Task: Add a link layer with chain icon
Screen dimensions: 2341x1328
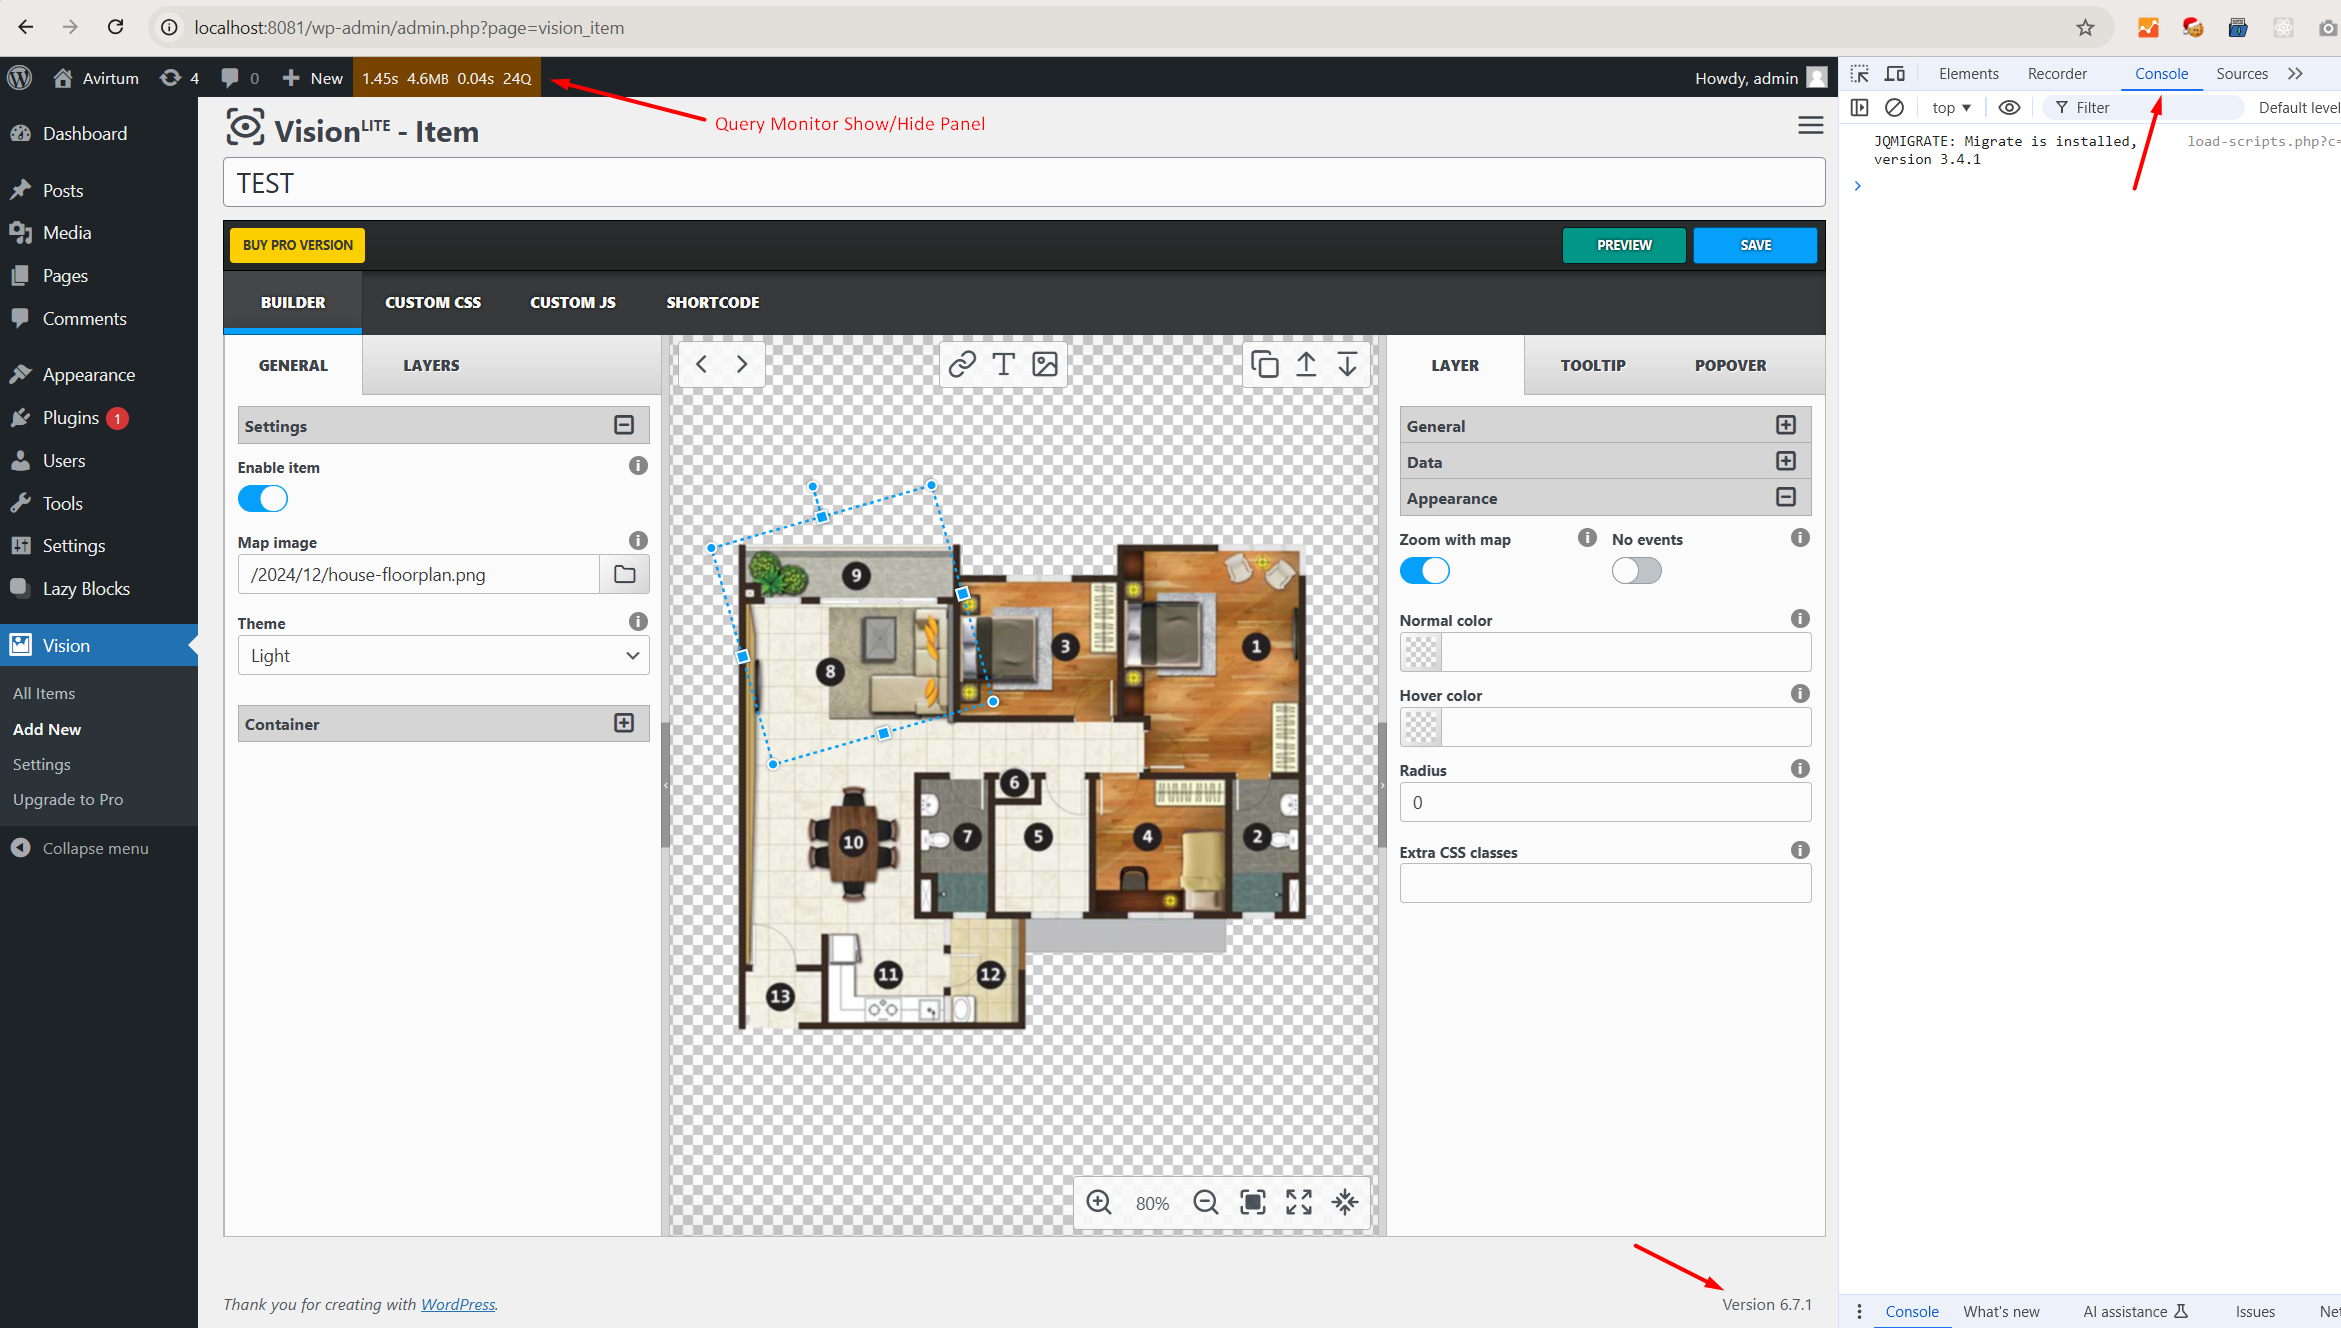Action: [x=962, y=364]
